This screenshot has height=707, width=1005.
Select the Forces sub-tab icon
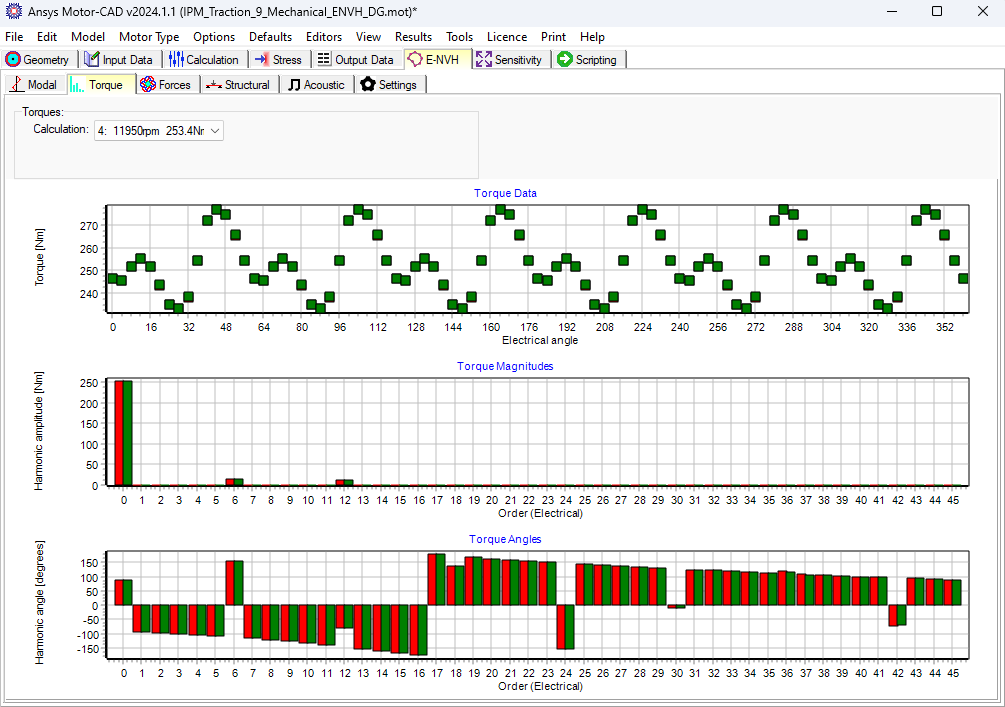[148, 85]
